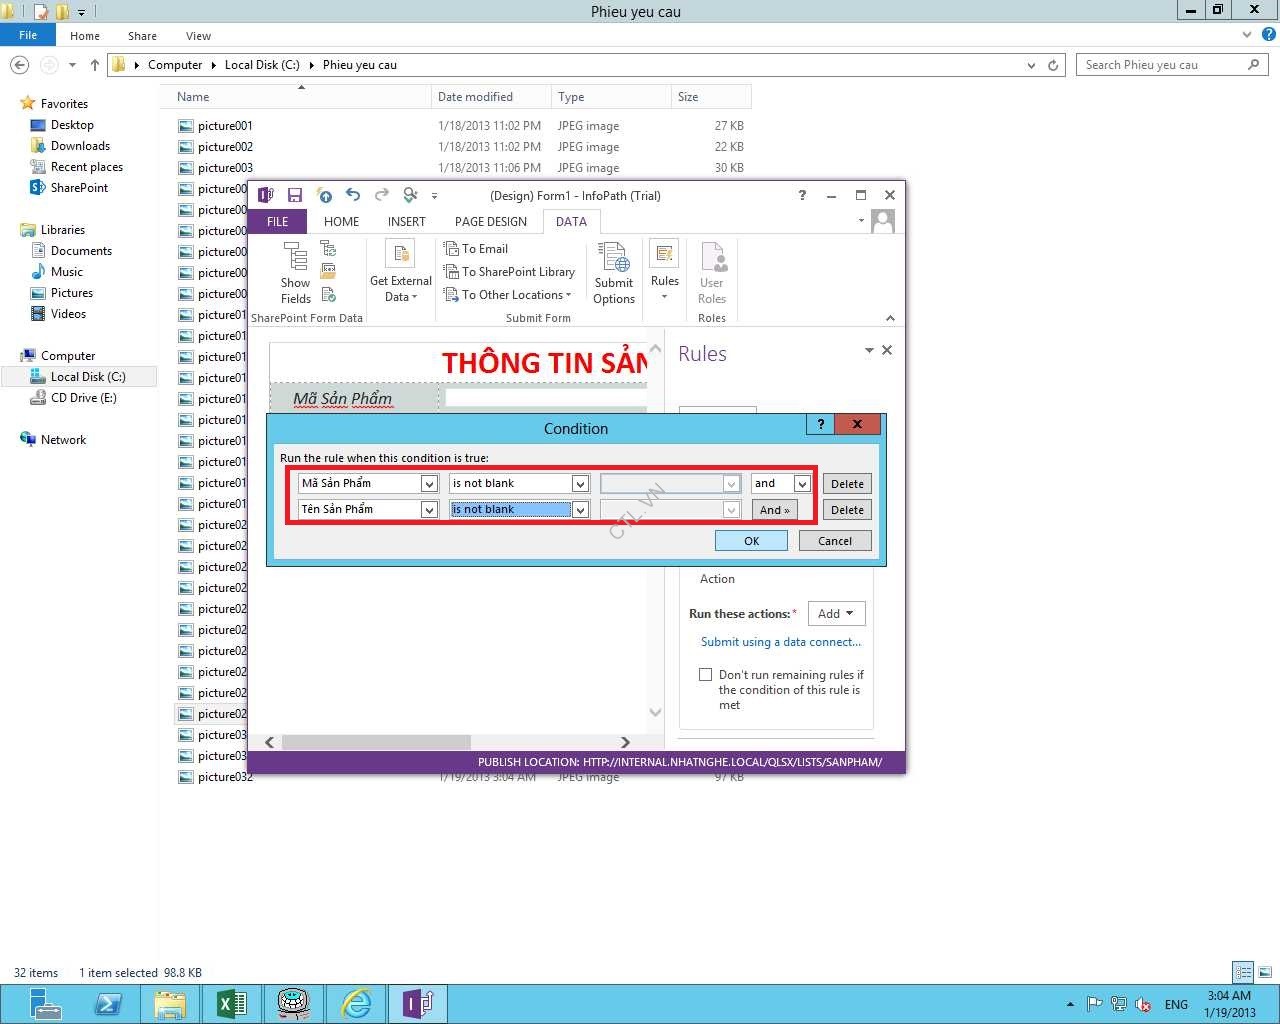Confirm condition with the OK button
This screenshot has height=1024, width=1280.
[x=751, y=541]
